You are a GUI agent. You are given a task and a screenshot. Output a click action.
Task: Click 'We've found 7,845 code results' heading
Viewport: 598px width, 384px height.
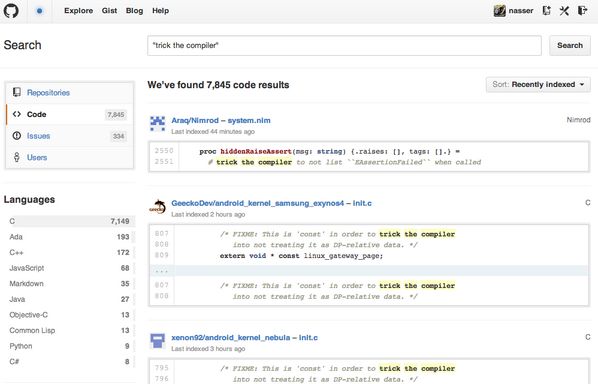click(218, 85)
